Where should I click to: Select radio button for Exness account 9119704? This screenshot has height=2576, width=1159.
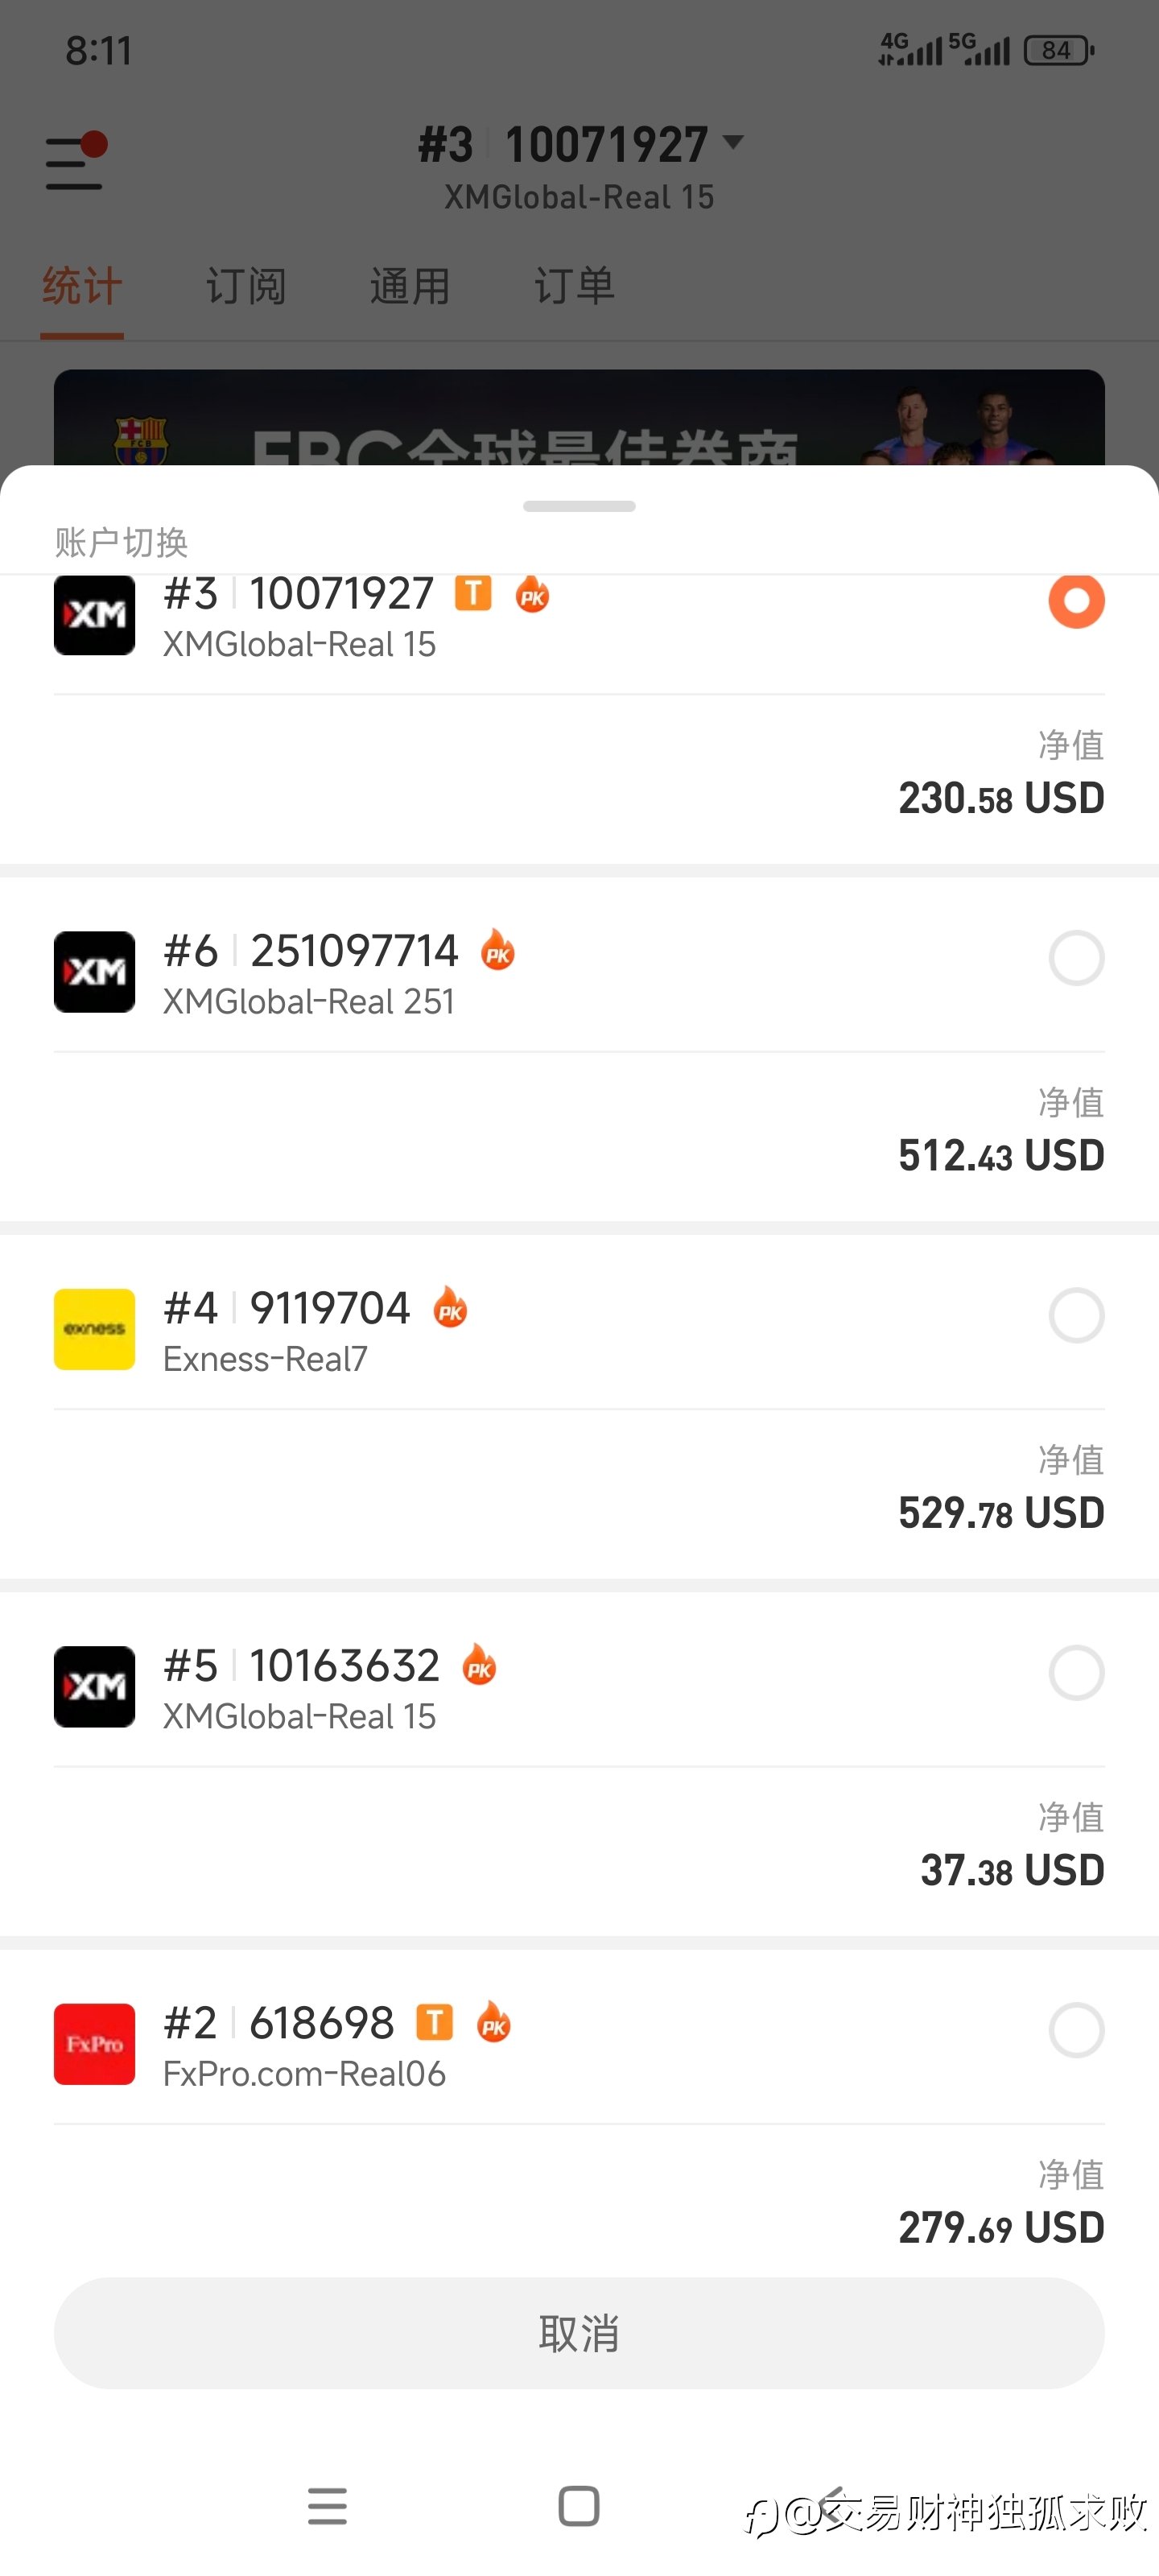tap(1076, 1315)
